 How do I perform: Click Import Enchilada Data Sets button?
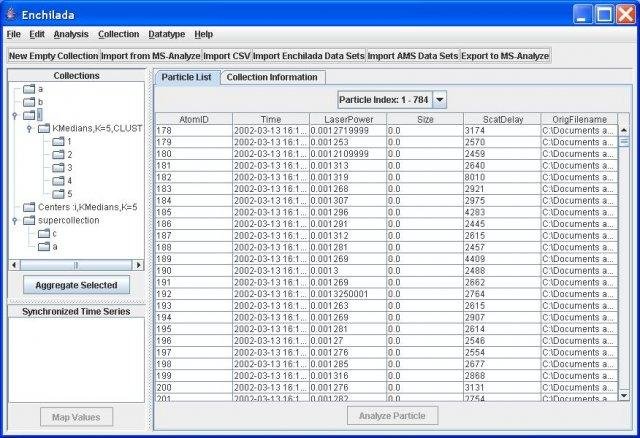click(309, 56)
